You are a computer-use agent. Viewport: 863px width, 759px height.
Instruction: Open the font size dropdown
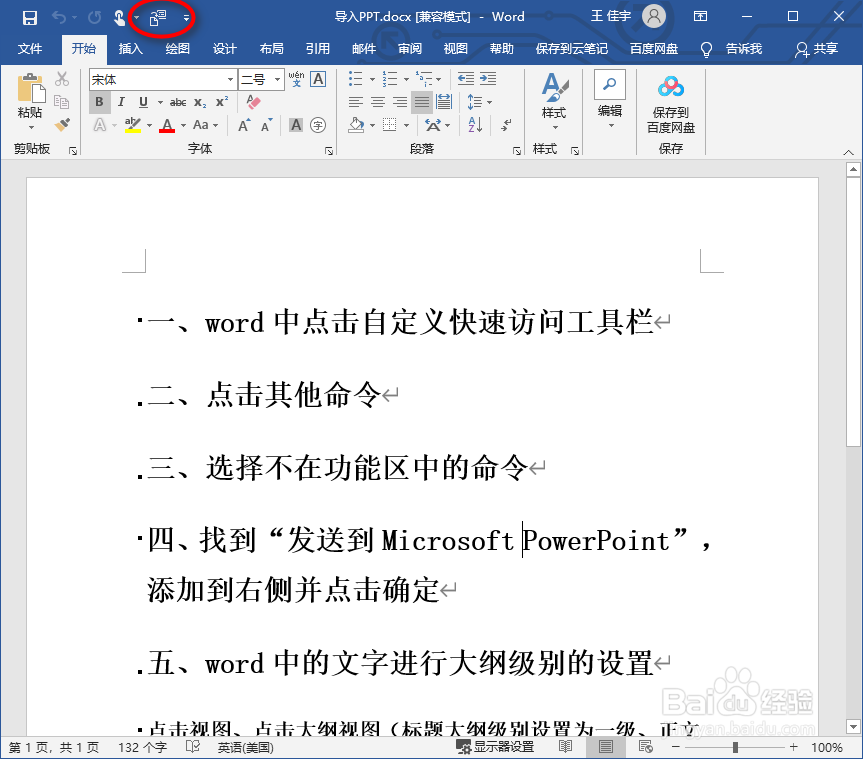tap(277, 80)
